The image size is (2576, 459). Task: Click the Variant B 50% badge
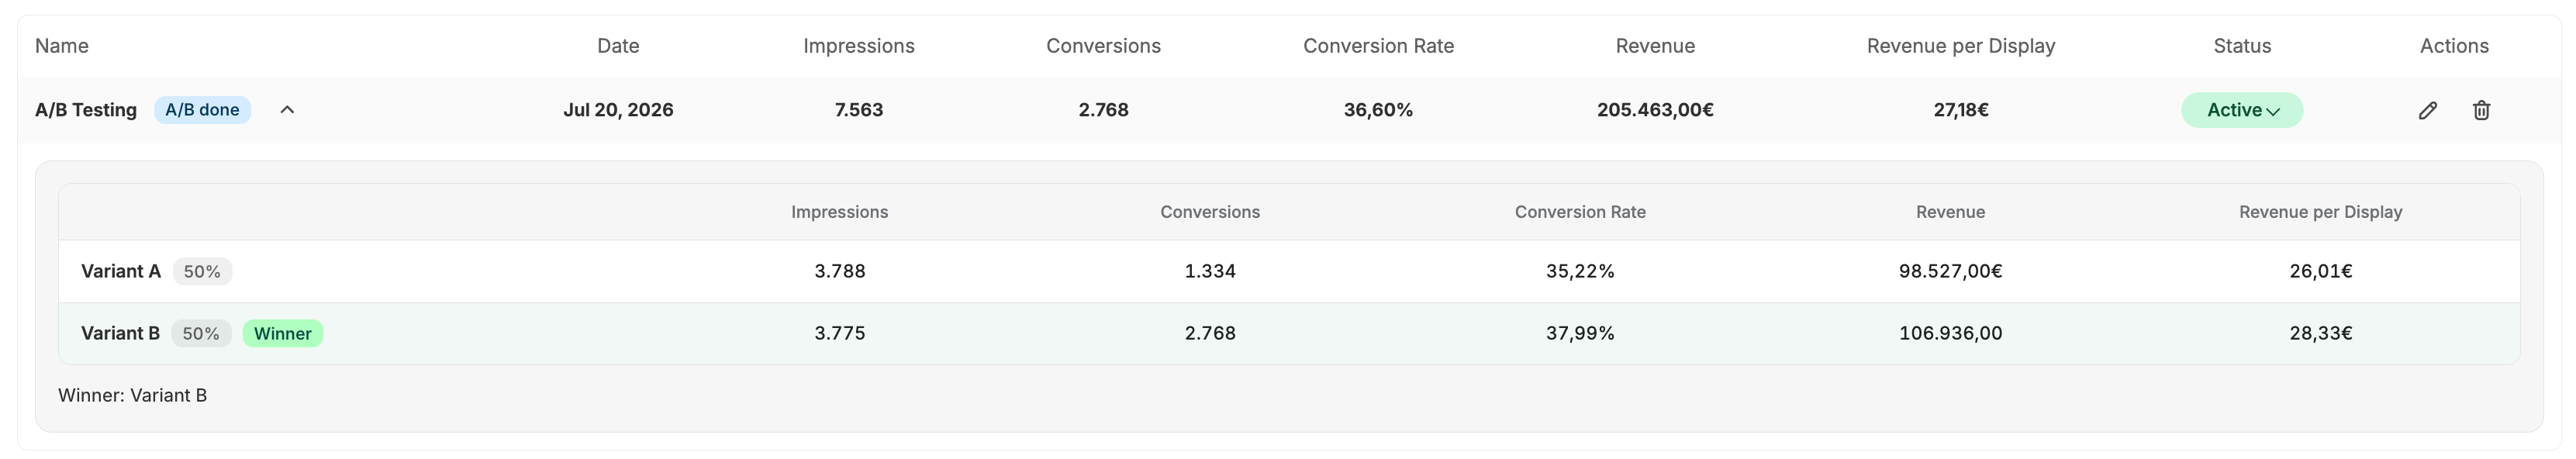pos(201,334)
